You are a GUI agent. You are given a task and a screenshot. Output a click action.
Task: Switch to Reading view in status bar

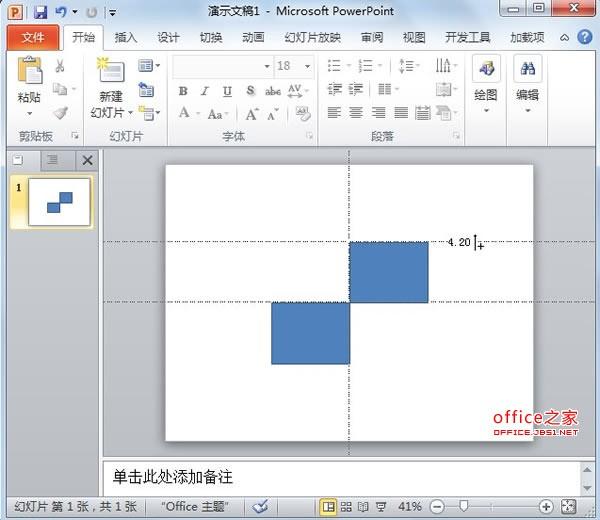click(x=363, y=507)
